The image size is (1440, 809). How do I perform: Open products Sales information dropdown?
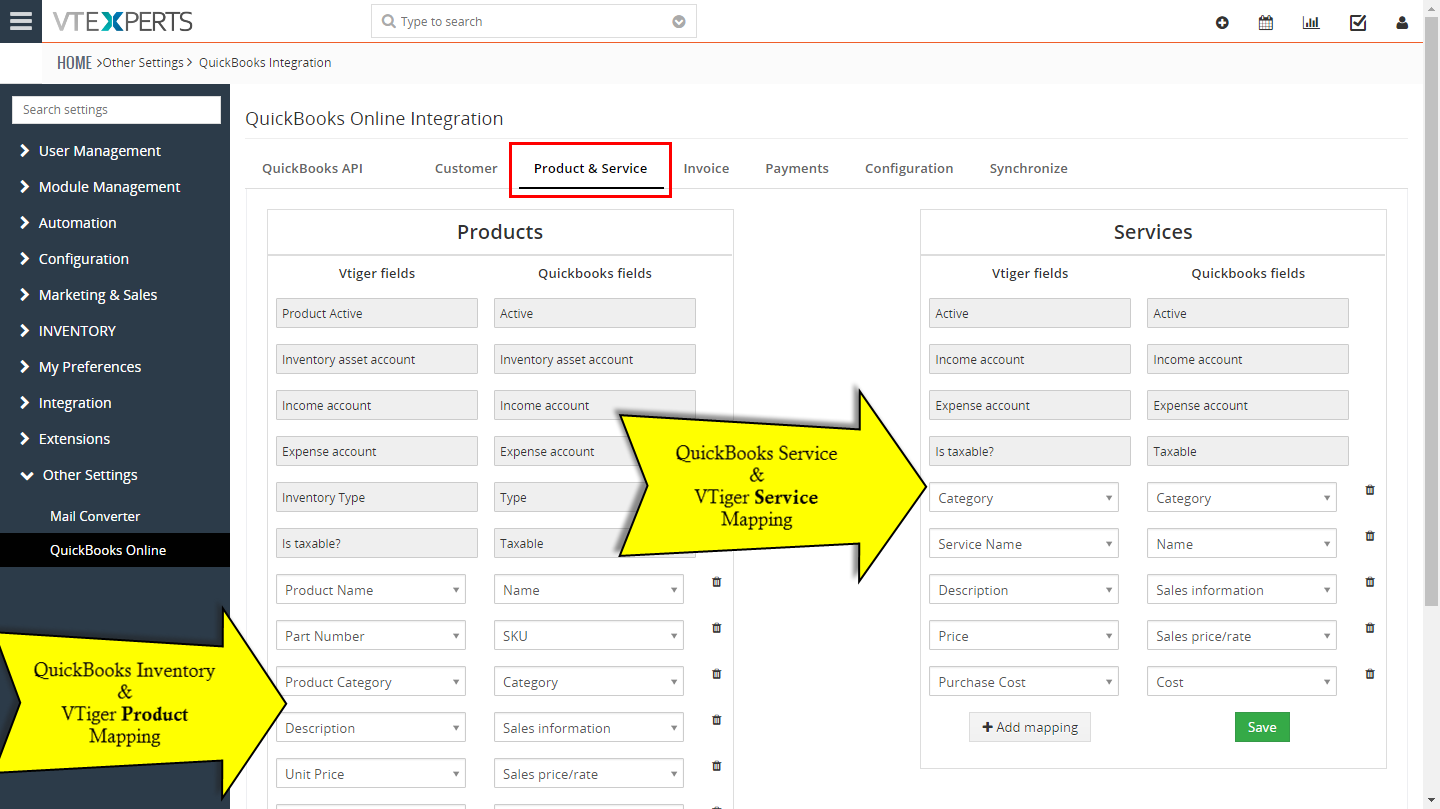589,728
